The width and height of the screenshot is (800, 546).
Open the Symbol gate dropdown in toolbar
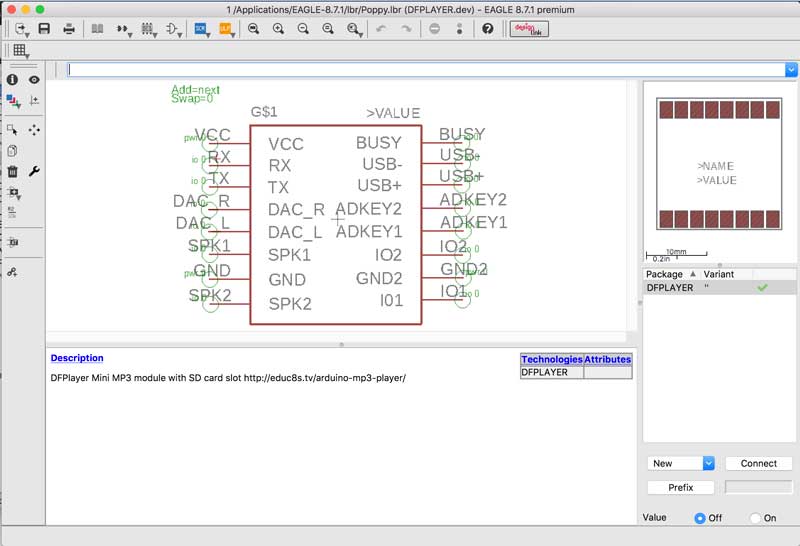point(174,30)
